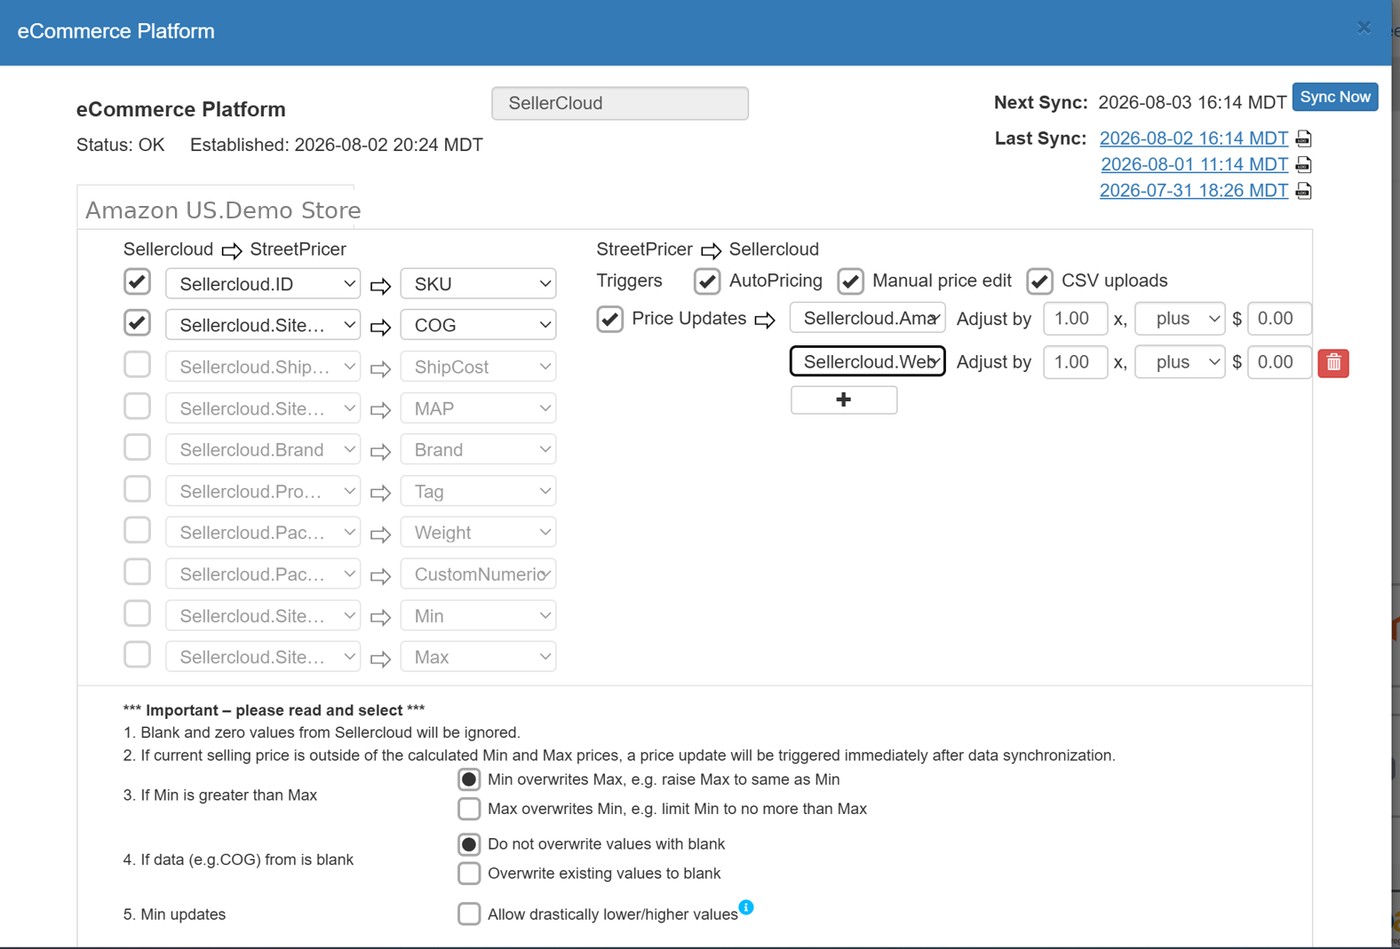
Task: Select Max overwrites Min option
Action: pyautogui.click(x=468, y=808)
